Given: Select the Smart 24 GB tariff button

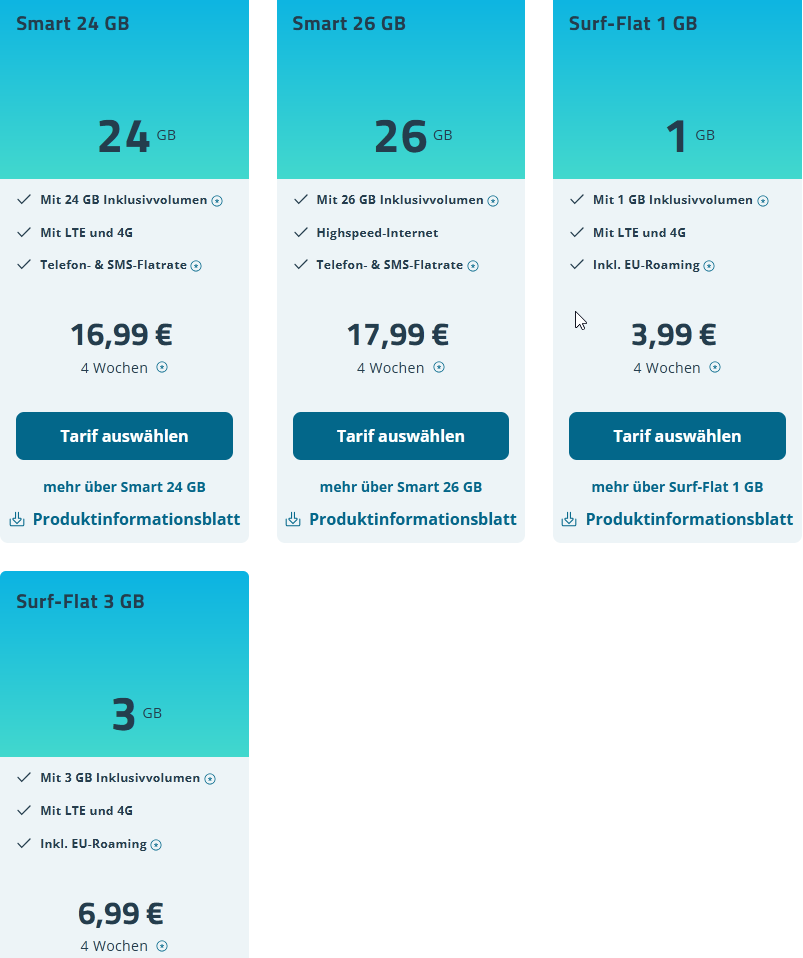Looking at the screenshot, I should point(124,436).
